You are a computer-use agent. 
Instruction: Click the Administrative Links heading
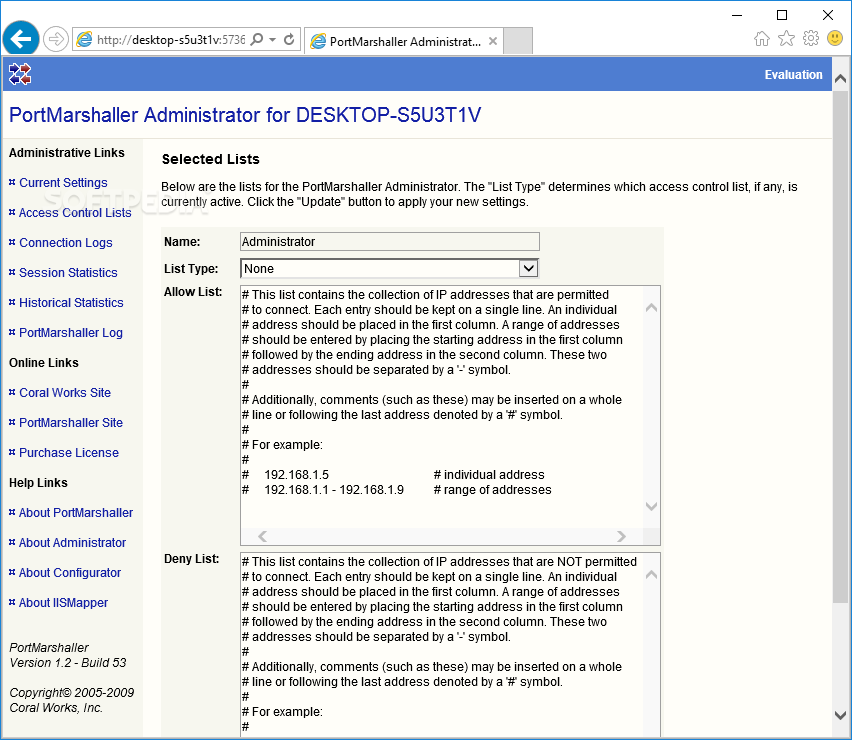67,153
